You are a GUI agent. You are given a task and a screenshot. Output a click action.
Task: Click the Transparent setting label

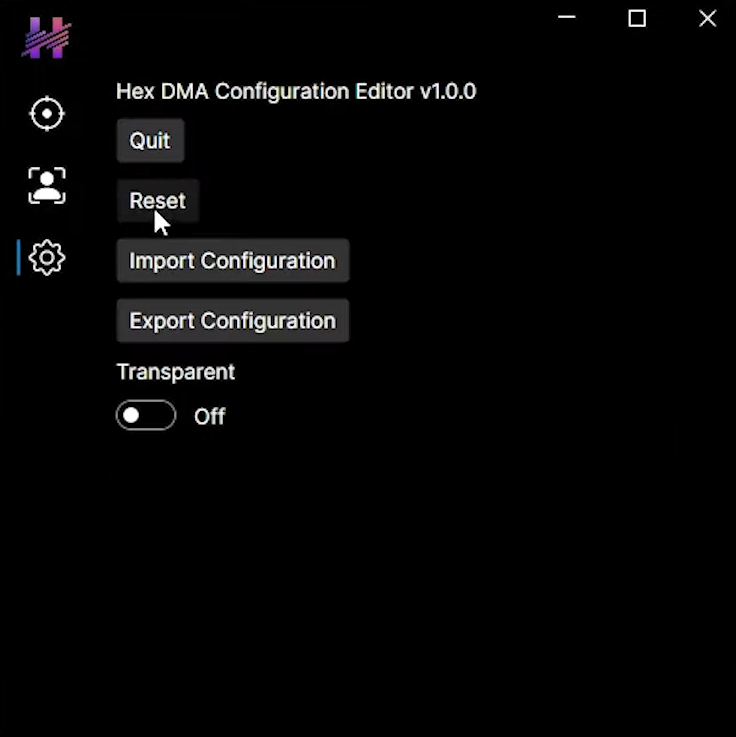(x=175, y=372)
